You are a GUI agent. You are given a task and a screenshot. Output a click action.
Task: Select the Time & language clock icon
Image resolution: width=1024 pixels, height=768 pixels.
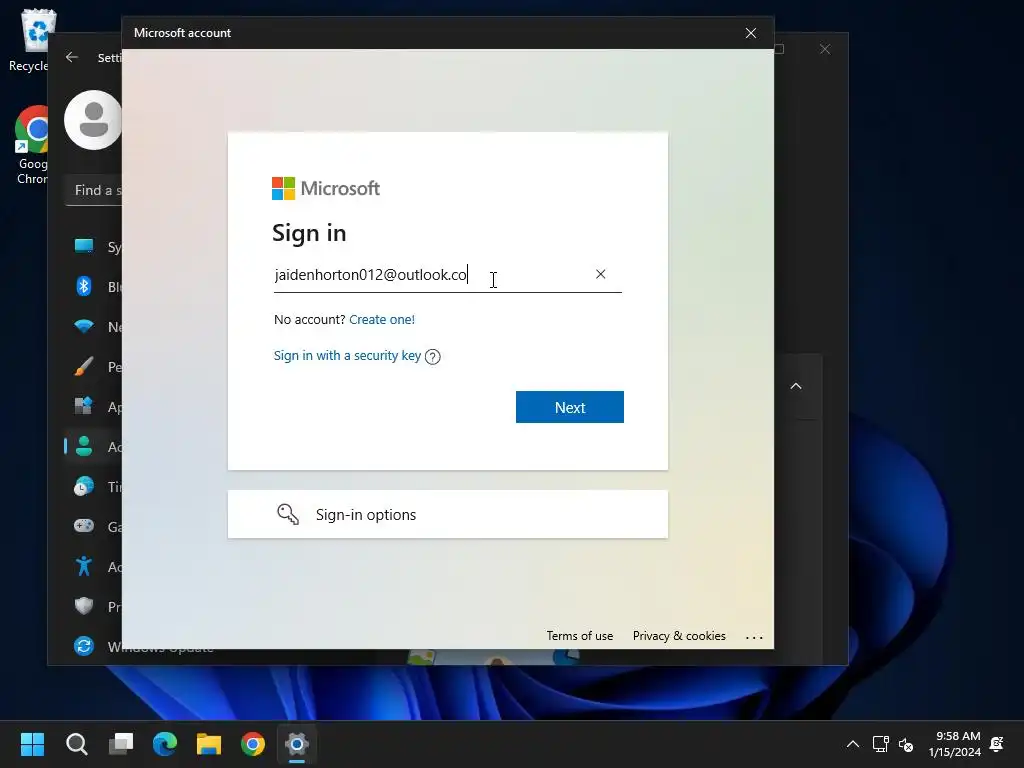84,487
